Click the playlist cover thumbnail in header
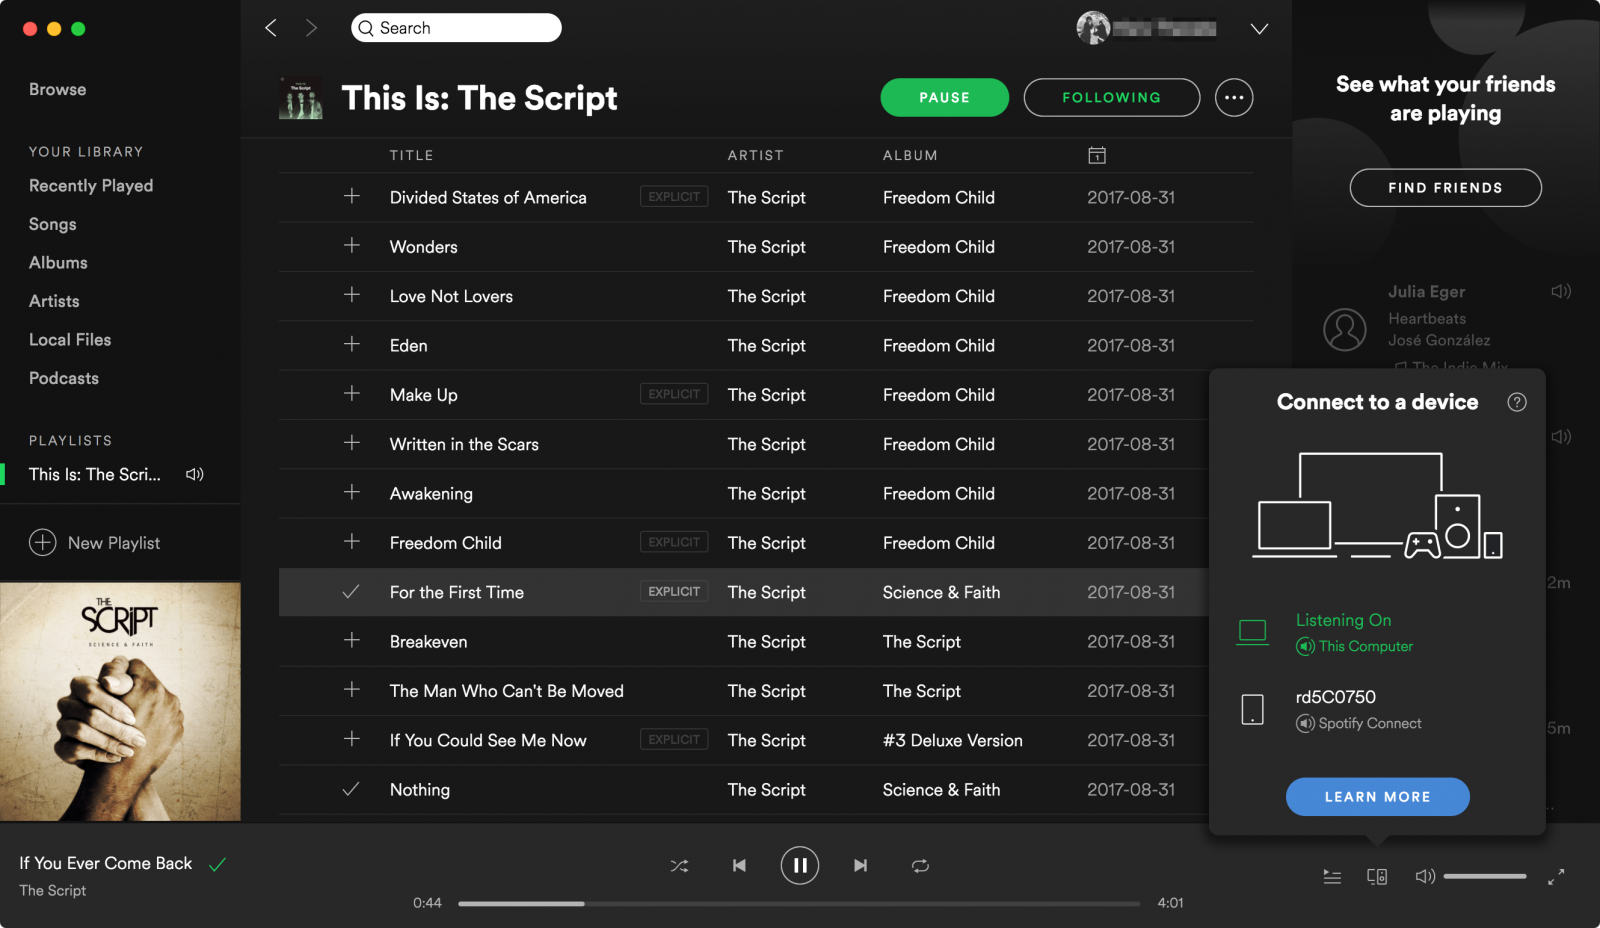 click(300, 98)
